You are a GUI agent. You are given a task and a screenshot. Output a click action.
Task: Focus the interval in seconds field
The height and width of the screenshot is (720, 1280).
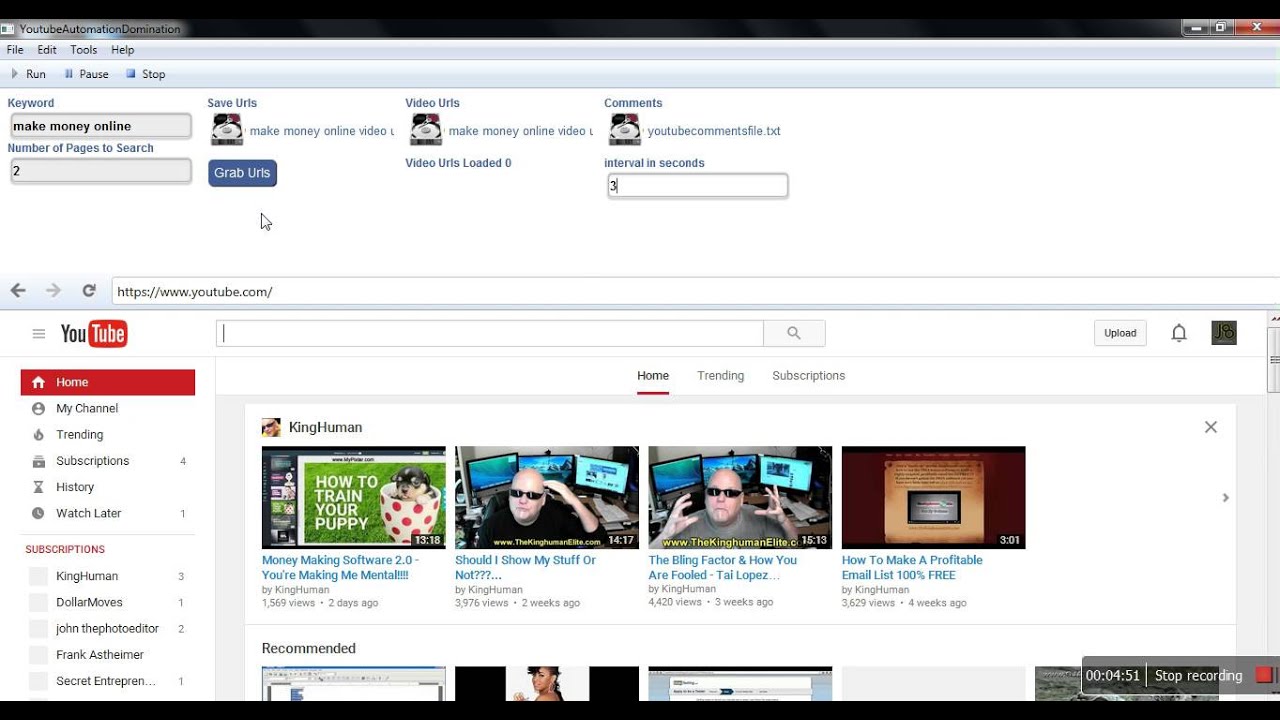[698, 186]
